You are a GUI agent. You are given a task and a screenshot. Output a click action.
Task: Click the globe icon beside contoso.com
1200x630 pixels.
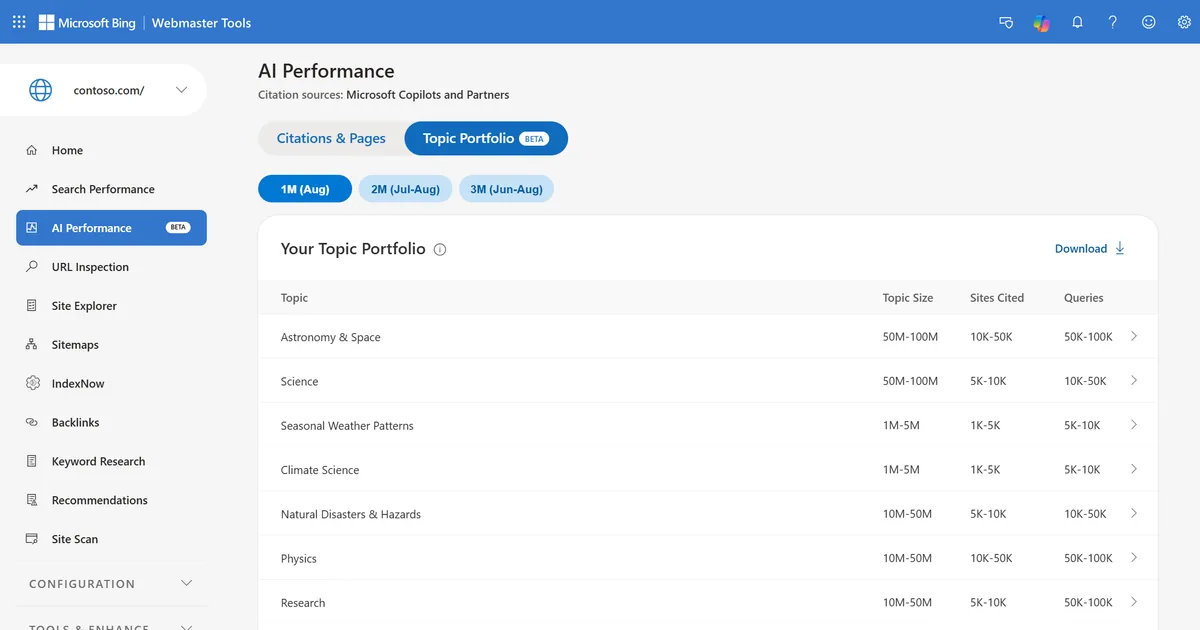click(x=40, y=90)
